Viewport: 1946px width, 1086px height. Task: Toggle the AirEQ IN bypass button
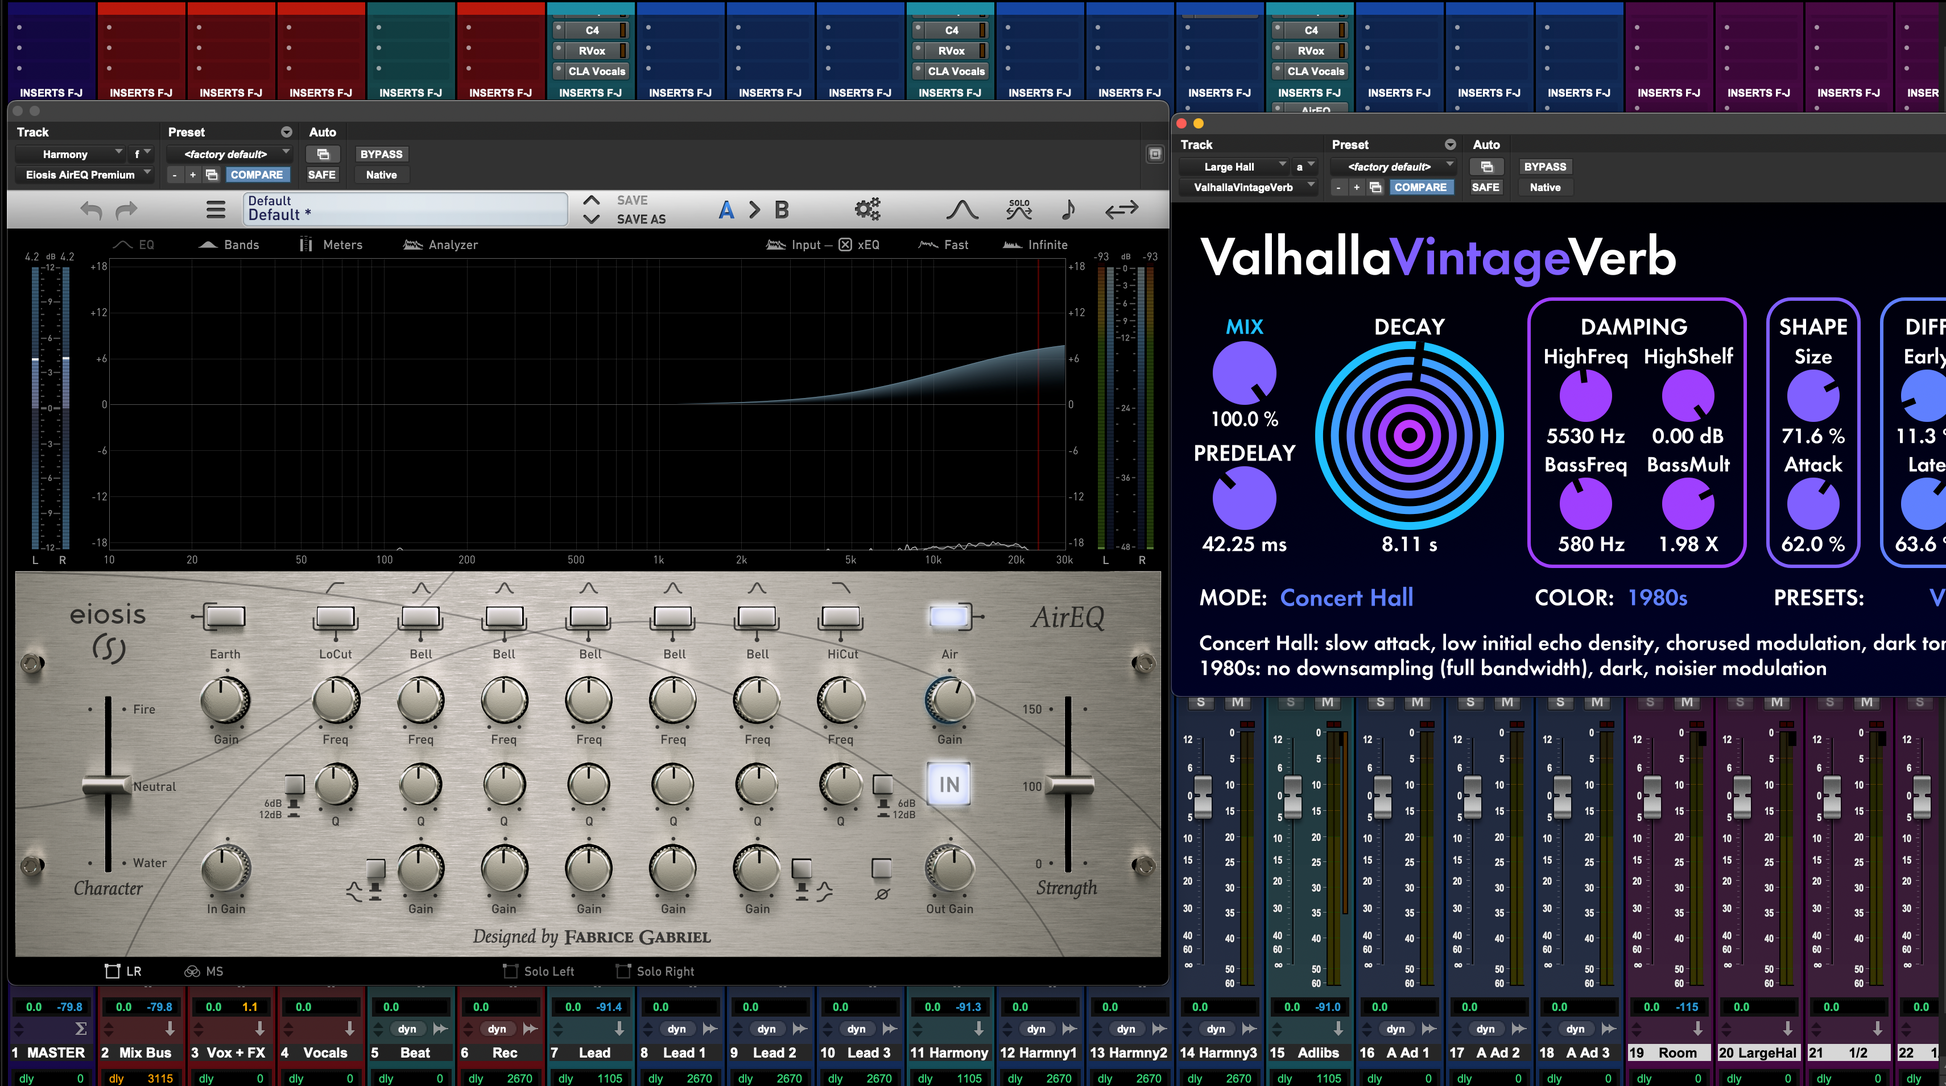click(x=948, y=785)
